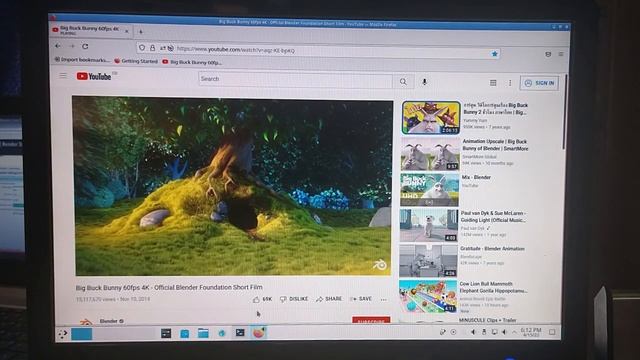Click the DISLIKE button
640x360 pixels.
pos(294,299)
